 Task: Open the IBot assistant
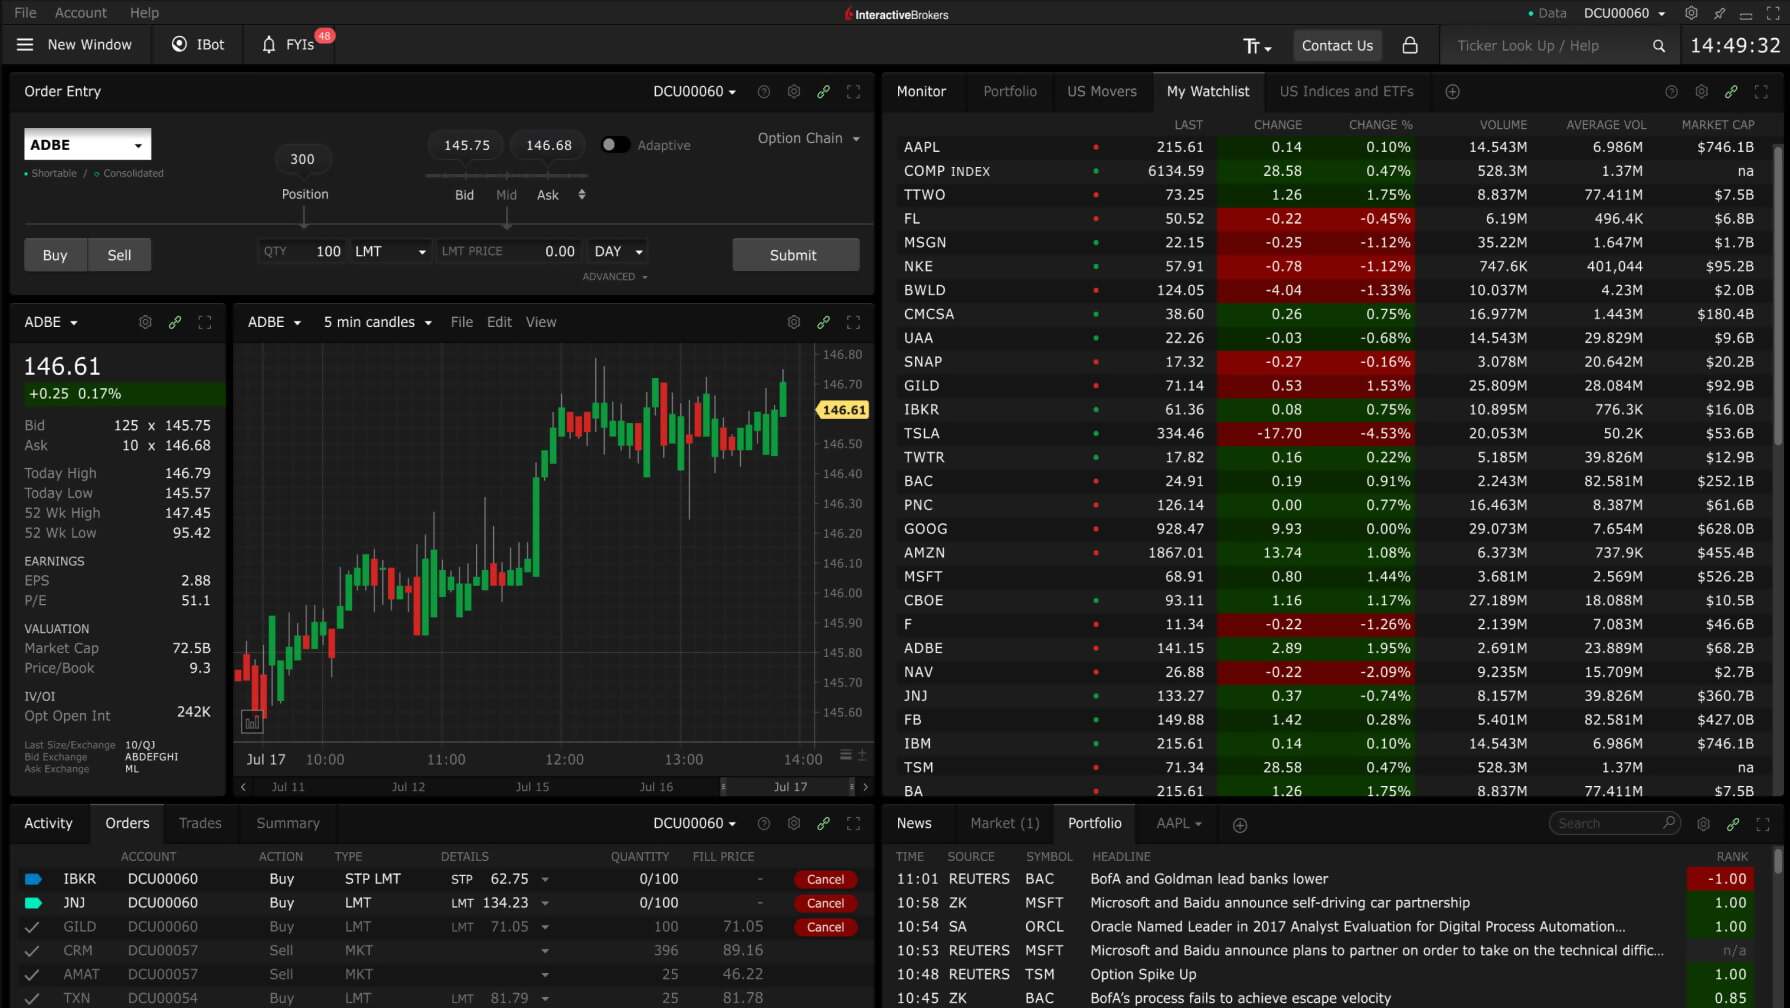coord(197,44)
